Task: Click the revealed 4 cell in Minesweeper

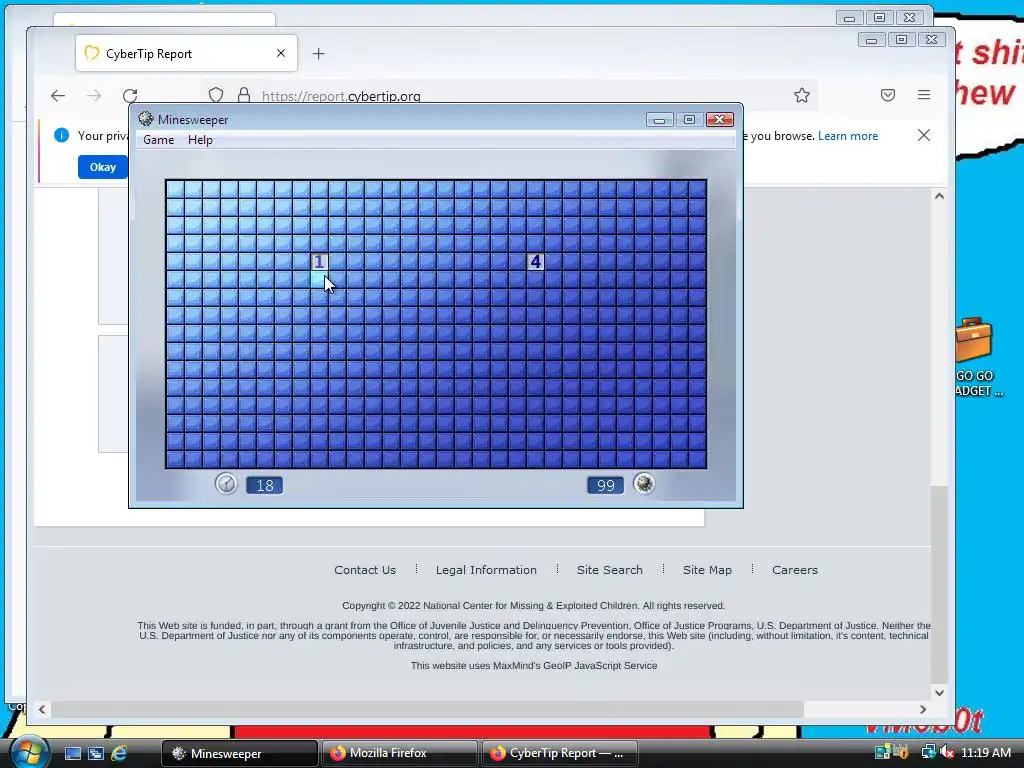Action: [536, 262]
